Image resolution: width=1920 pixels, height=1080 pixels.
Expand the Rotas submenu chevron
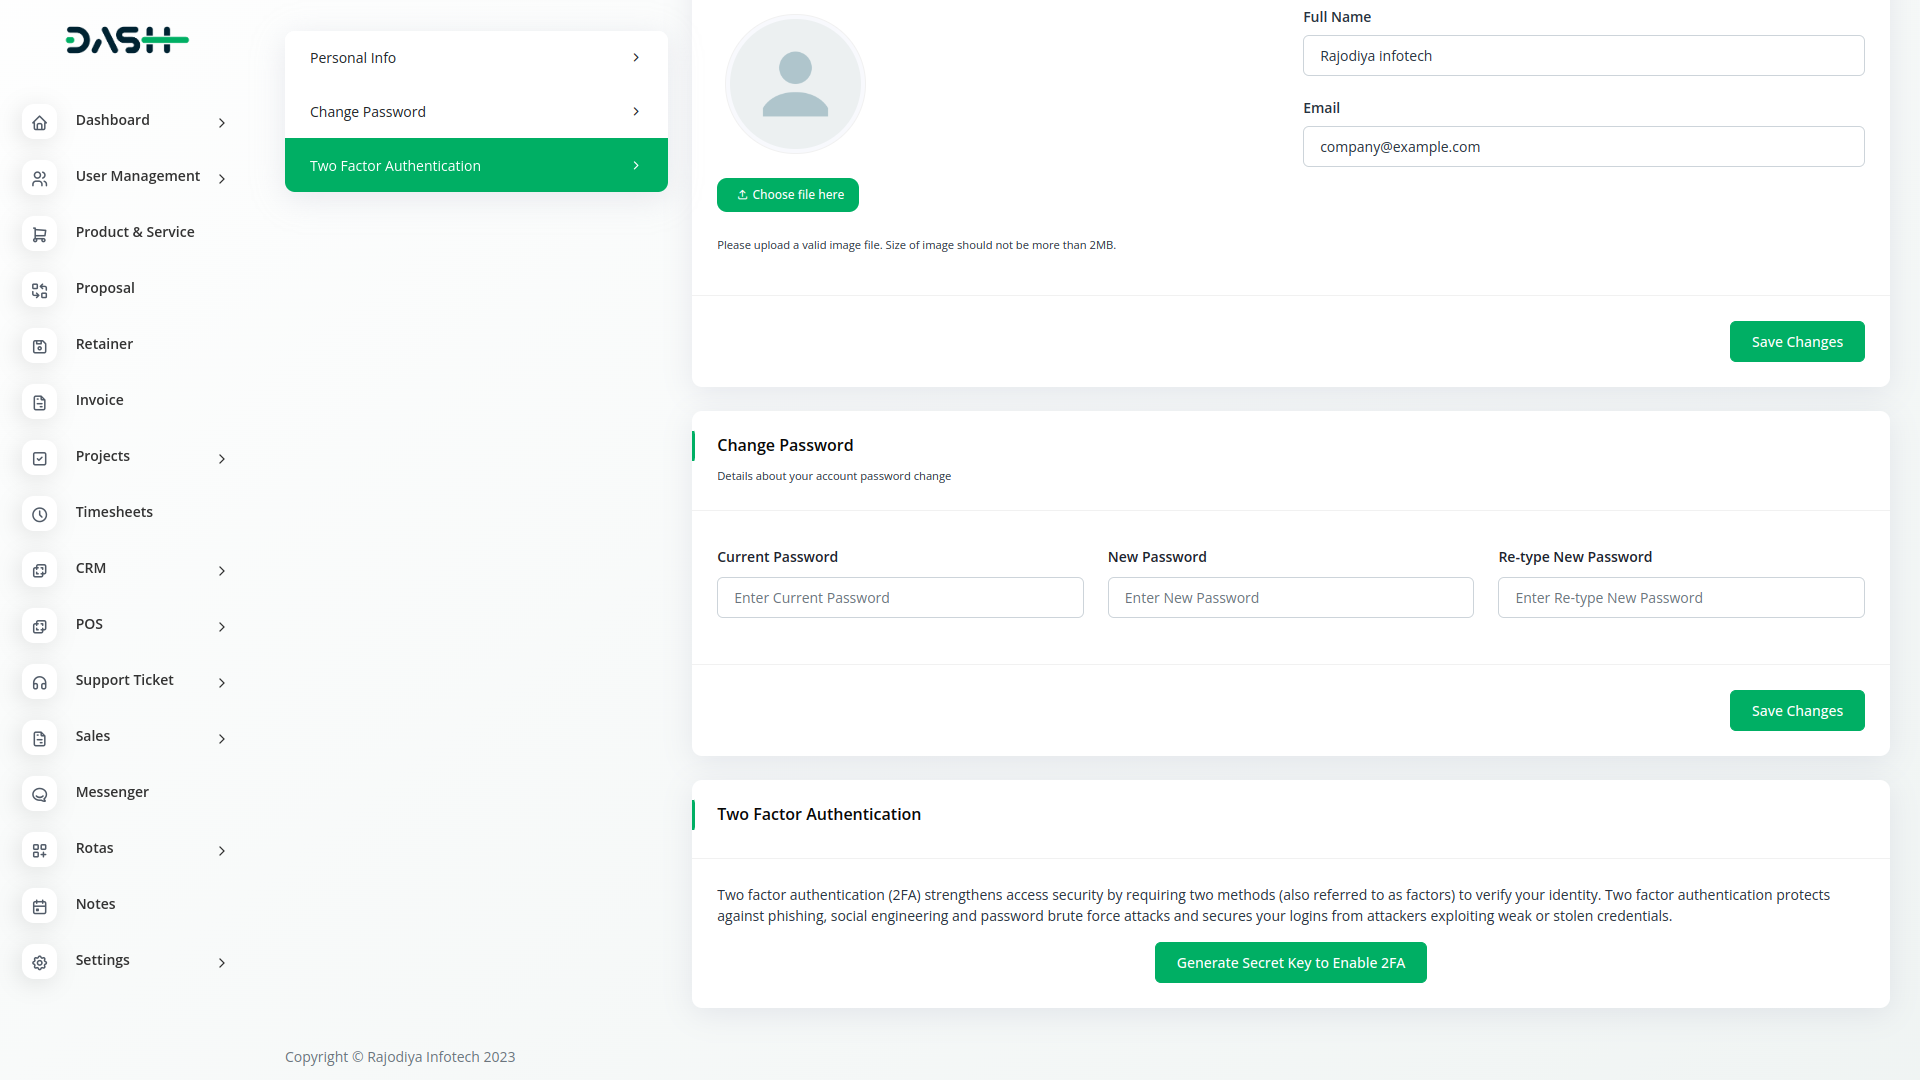point(222,850)
